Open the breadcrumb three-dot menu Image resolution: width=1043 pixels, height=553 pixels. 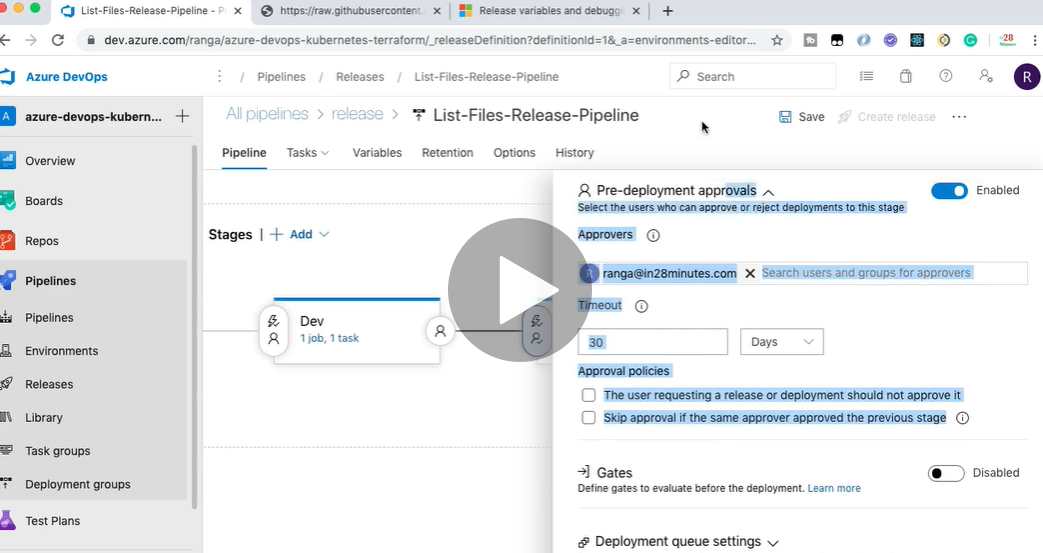coord(219,76)
